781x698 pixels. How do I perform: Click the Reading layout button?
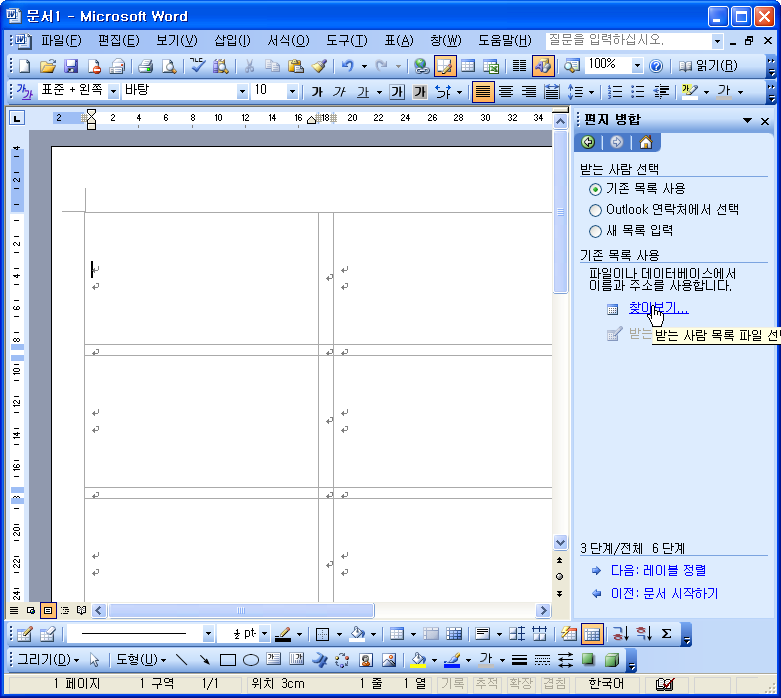point(708,66)
